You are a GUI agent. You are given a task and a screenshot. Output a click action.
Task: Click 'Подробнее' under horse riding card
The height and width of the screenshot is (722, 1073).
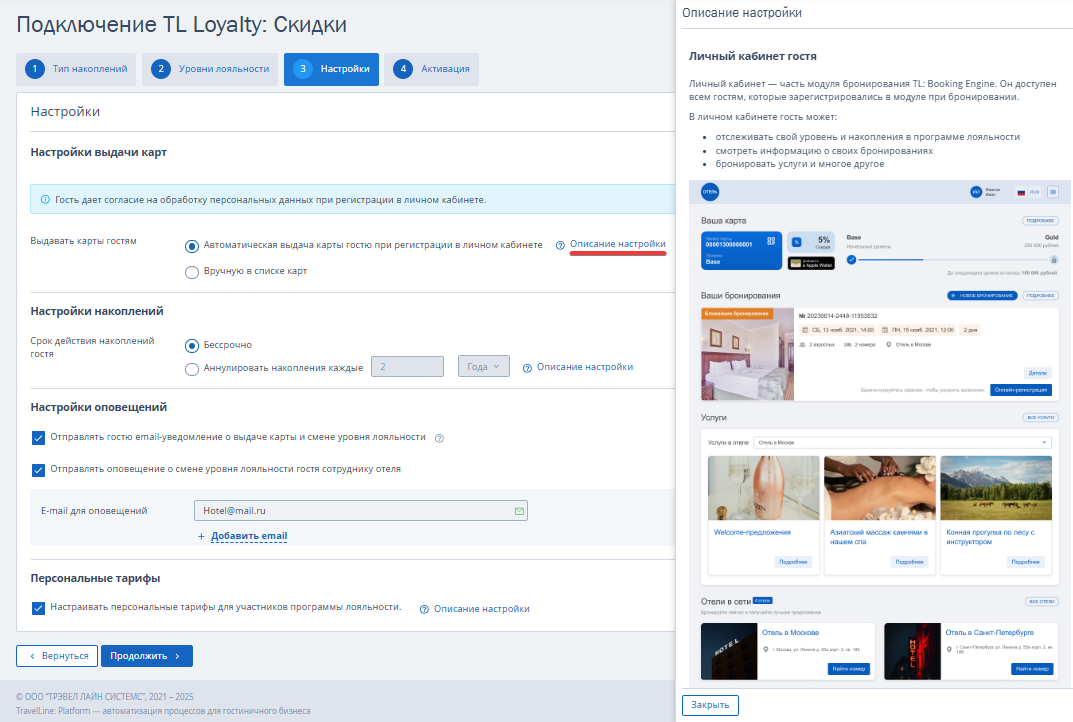pyautogui.click(x=1026, y=562)
